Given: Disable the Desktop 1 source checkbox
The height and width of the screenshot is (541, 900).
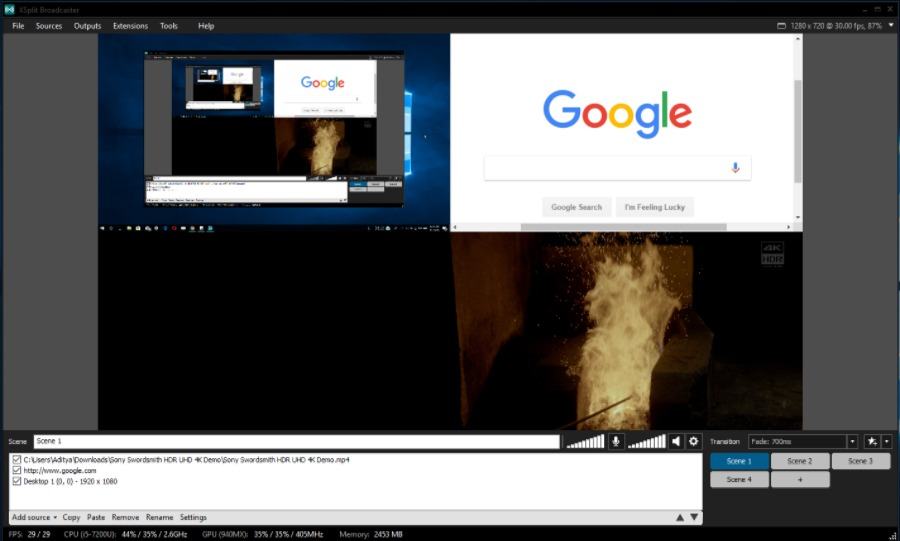Looking at the screenshot, I should click(x=17, y=481).
